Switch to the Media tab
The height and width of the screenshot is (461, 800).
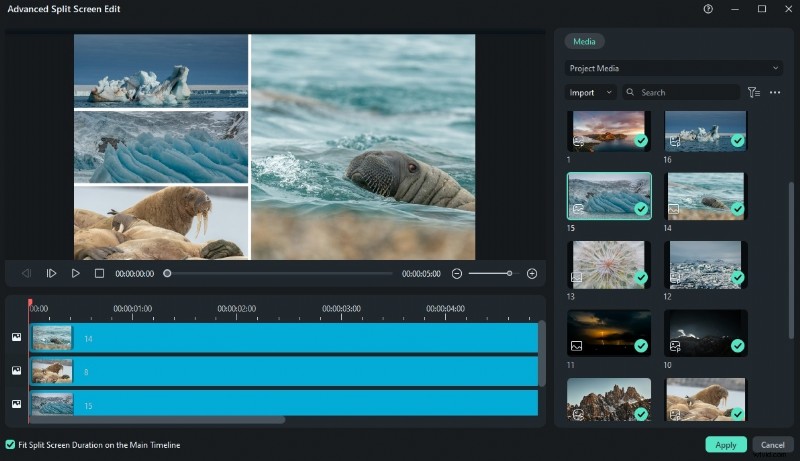584,41
